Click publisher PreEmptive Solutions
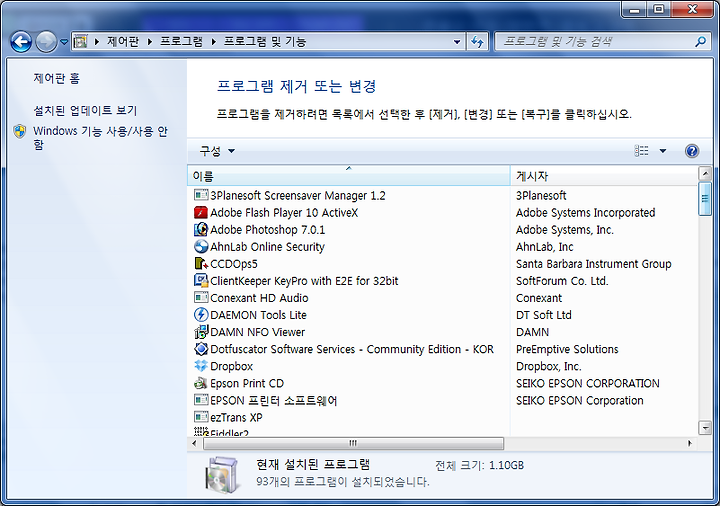The image size is (720, 506). [x=567, y=349]
